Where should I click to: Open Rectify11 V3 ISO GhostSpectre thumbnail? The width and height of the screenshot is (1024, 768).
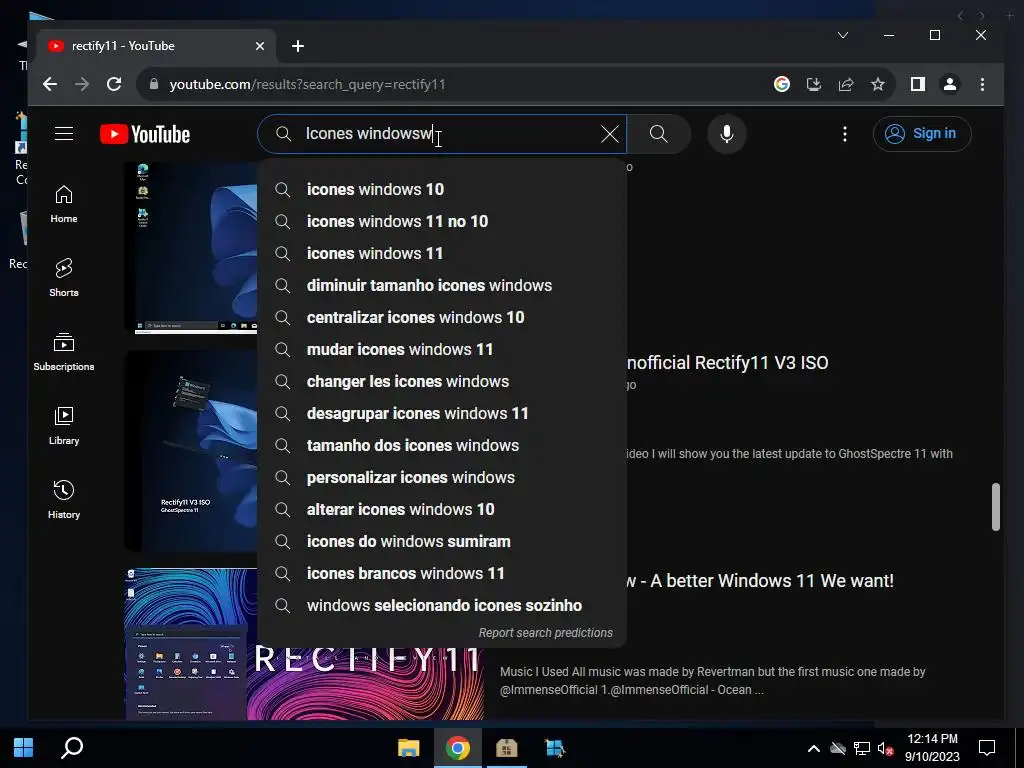tap(191, 451)
